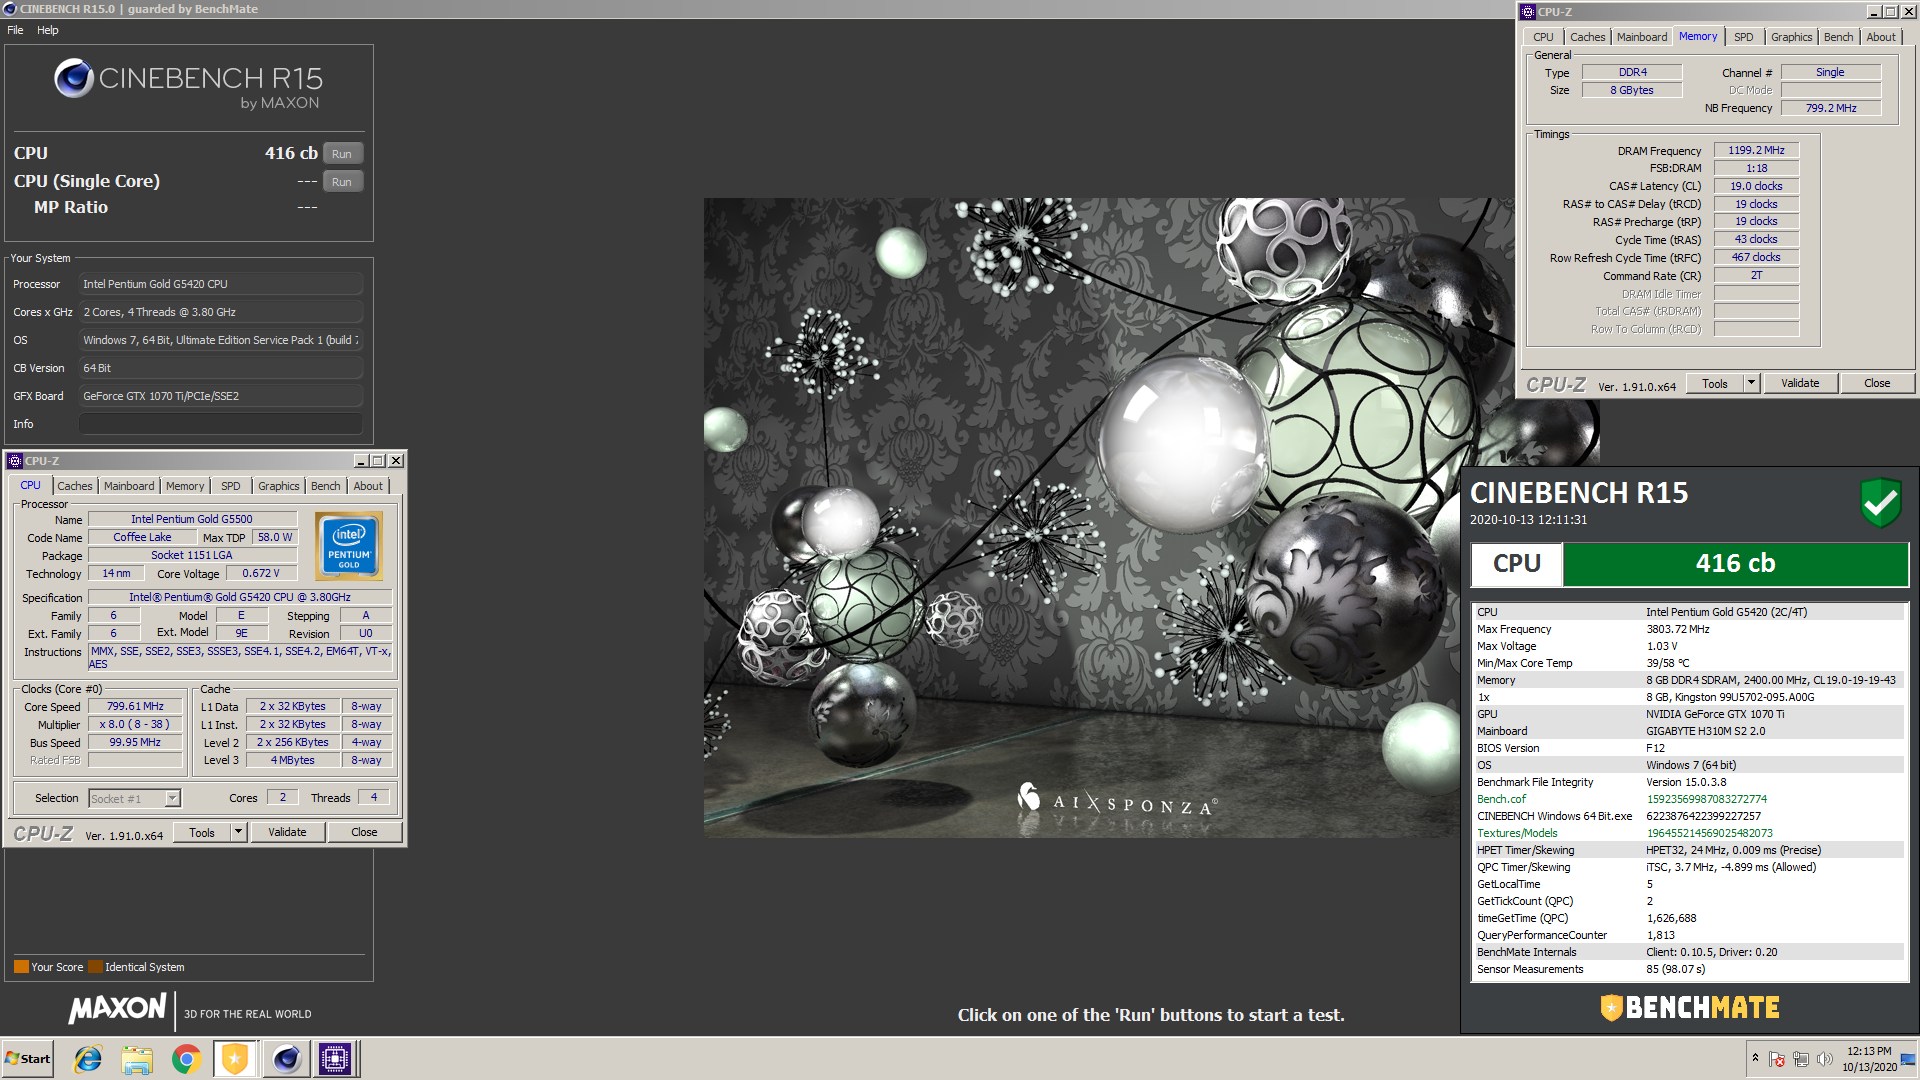Select CPU tab in top-right CPU-Z
This screenshot has width=1920, height=1080.
(x=1544, y=37)
